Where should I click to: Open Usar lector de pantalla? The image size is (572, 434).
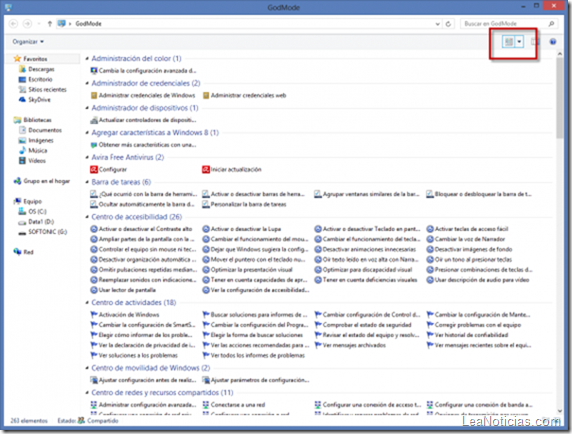point(123,290)
